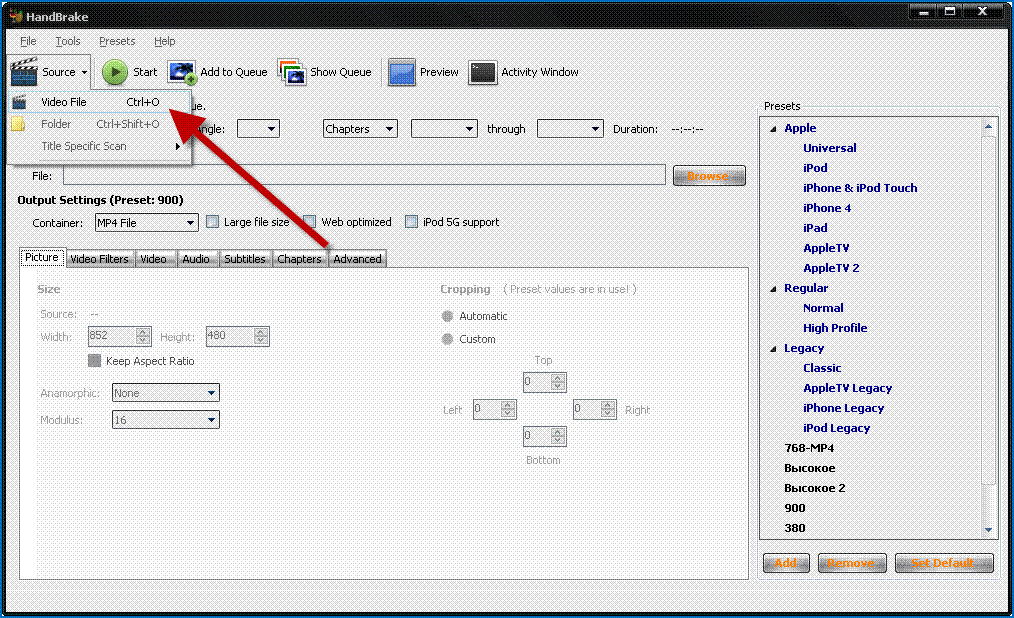1014x618 pixels.
Task: Switch to the Video tab
Action: point(154,259)
